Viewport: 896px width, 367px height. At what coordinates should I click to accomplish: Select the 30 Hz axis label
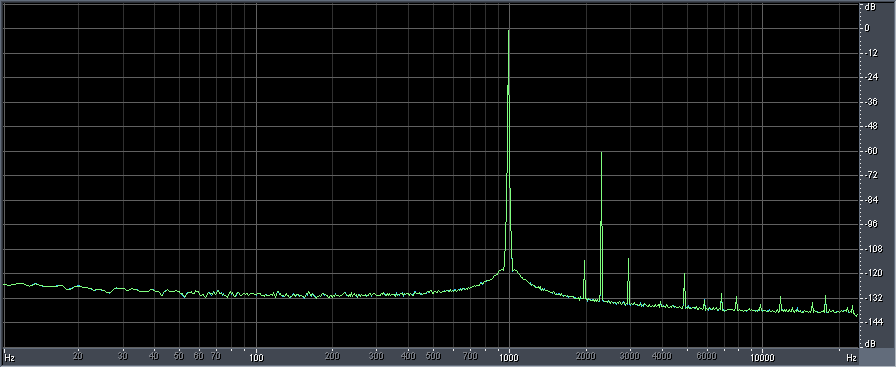point(123,356)
